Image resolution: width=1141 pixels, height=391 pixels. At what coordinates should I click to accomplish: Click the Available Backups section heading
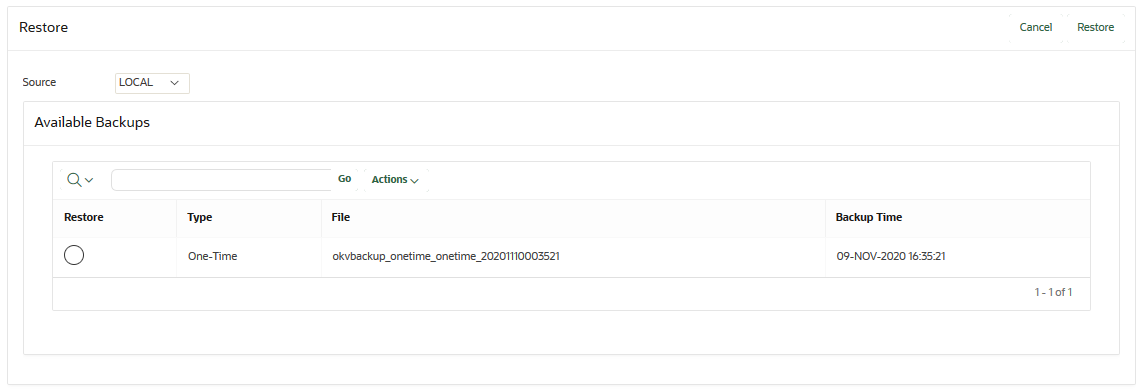click(x=92, y=122)
